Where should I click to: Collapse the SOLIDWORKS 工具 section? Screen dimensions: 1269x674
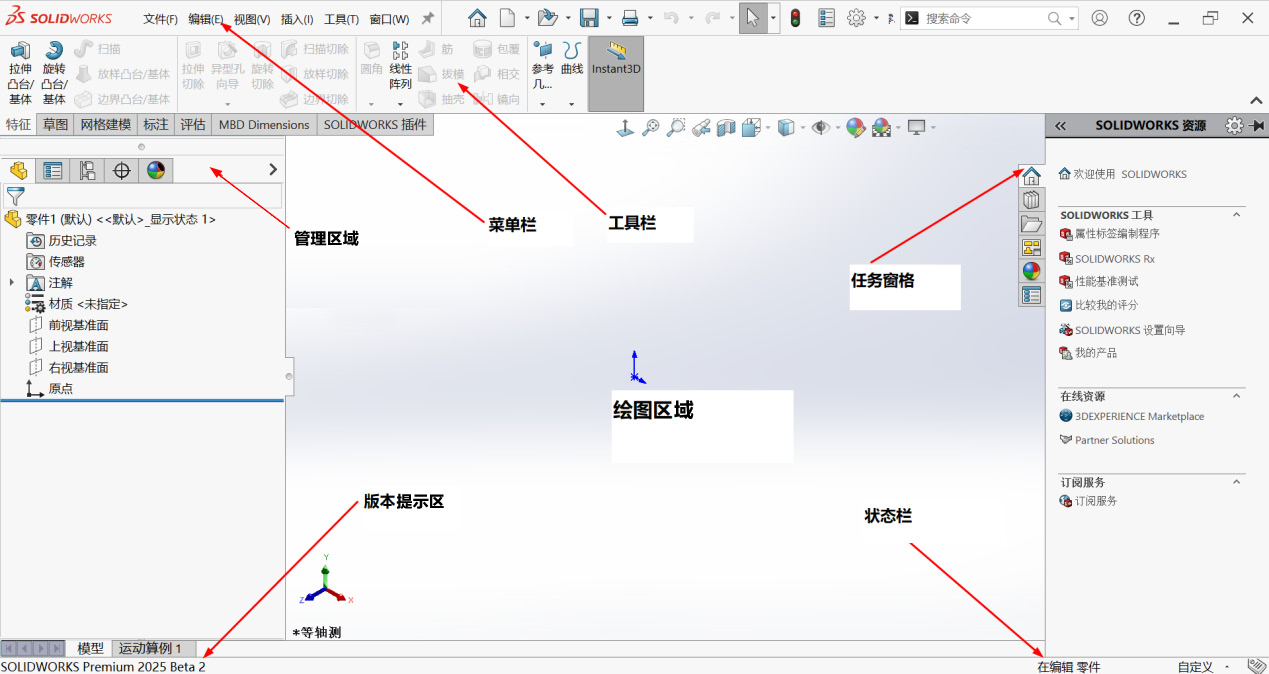[x=1236, y=215]
